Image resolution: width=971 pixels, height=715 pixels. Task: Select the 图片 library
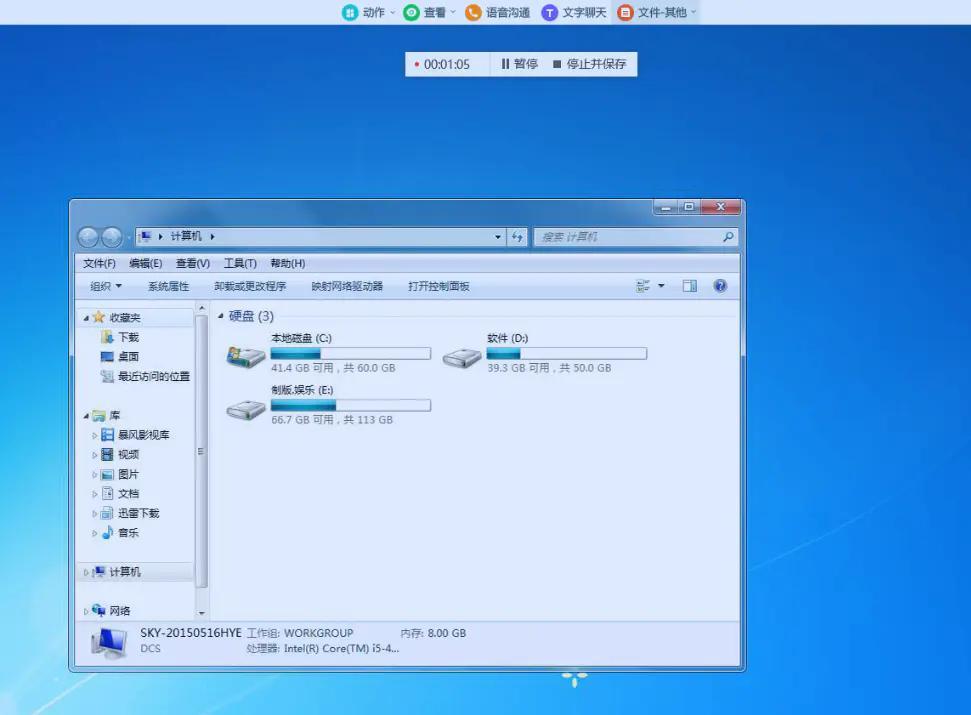[128, 474]
